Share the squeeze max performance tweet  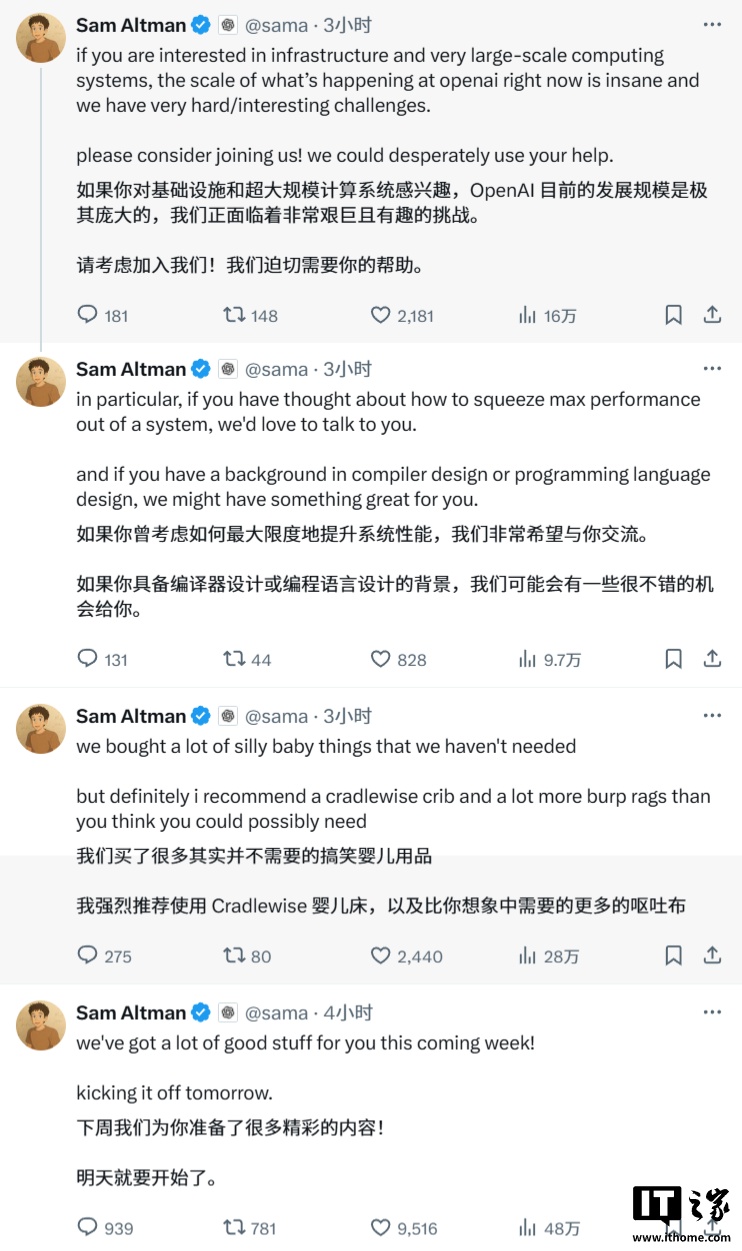pos(712,659)
